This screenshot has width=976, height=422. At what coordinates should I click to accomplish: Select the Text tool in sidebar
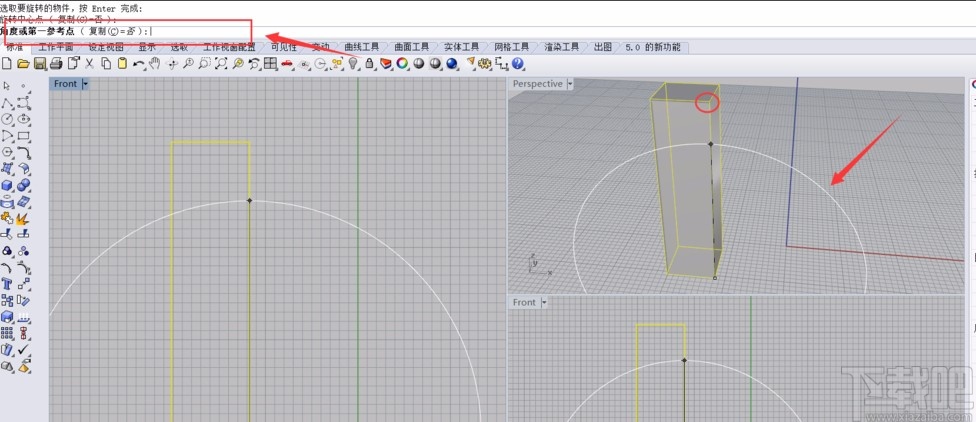coord(7,284)
